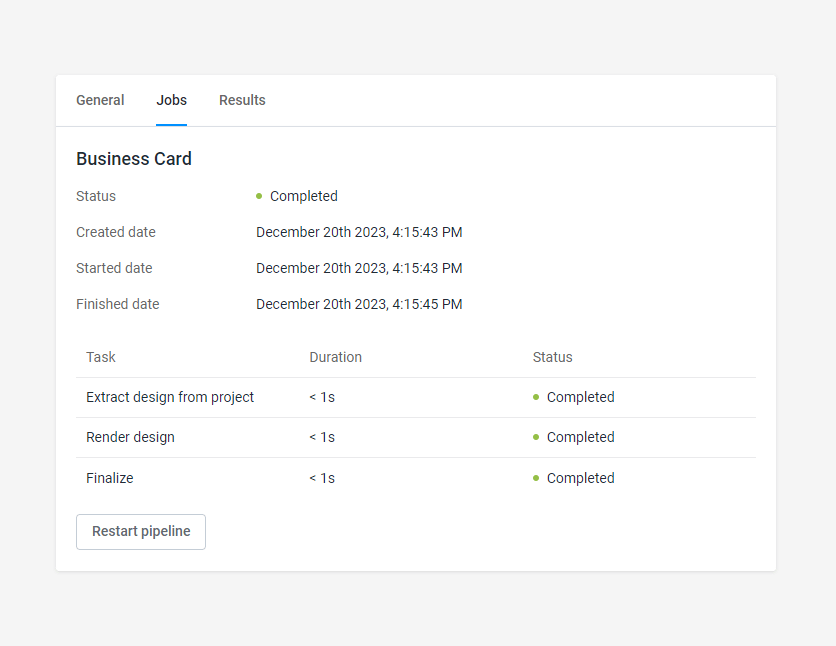836x646 pixels.
Task: Click the Finished date label
Action: (118, 304)
